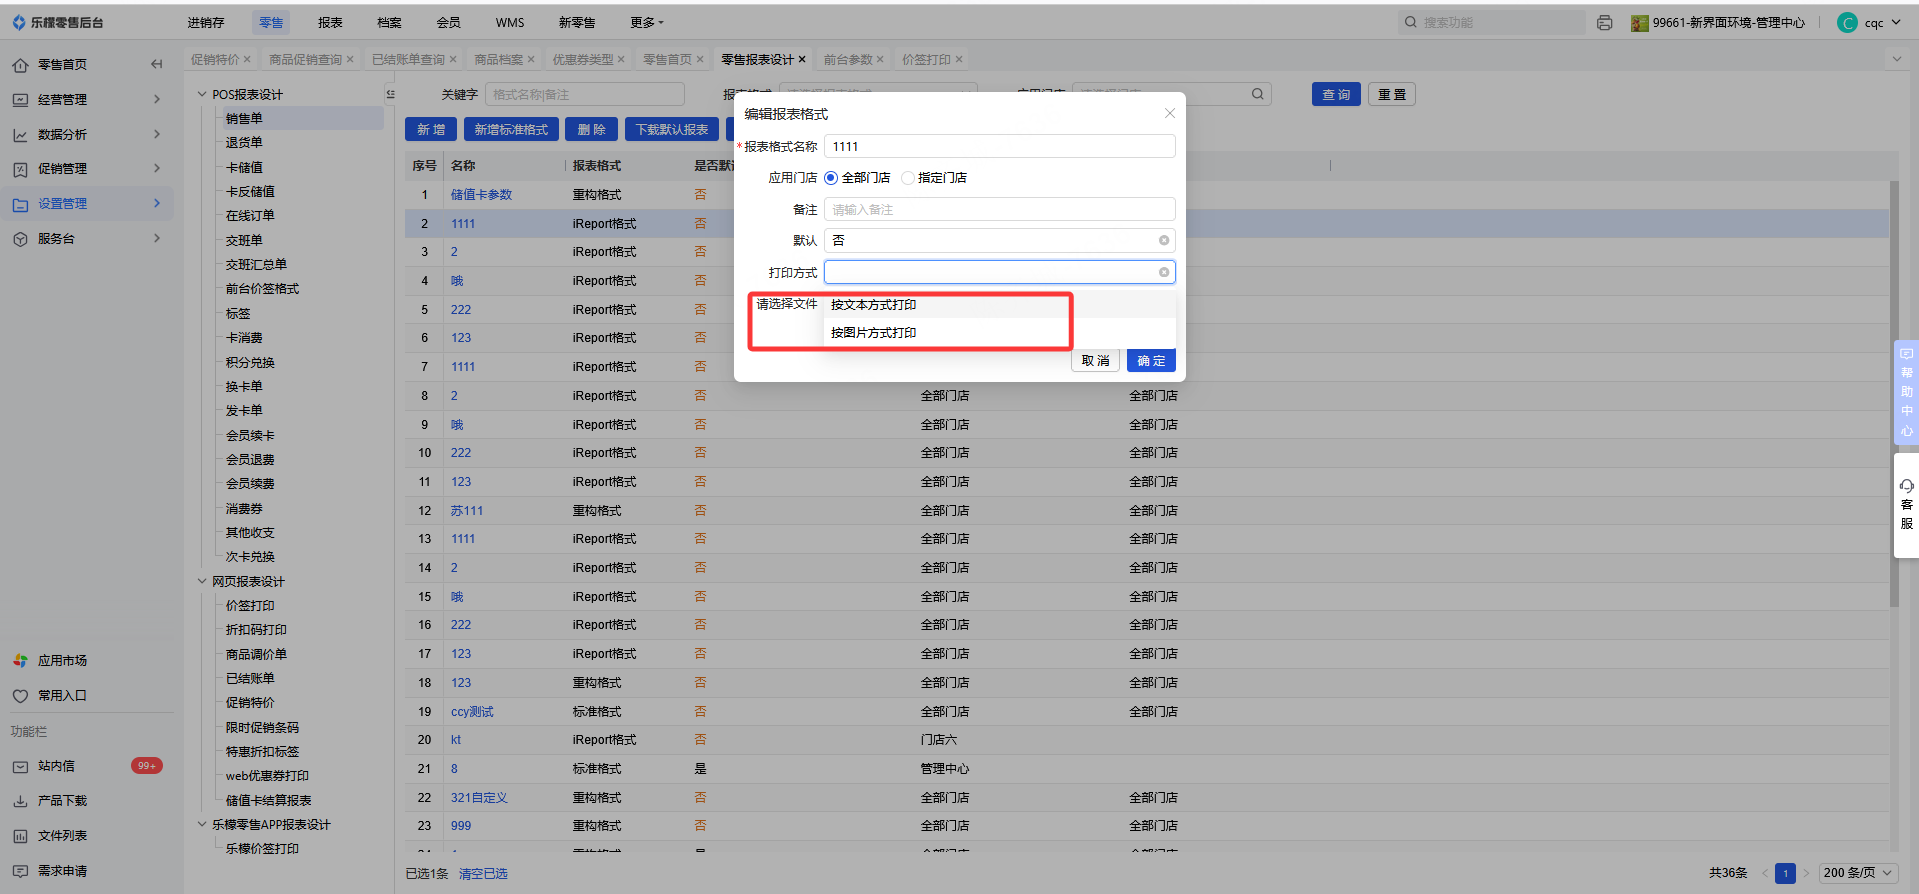This screenshot has height=894, width=1919.
Task: Select the 指定门店 radio button
Action: pos(907,178)
